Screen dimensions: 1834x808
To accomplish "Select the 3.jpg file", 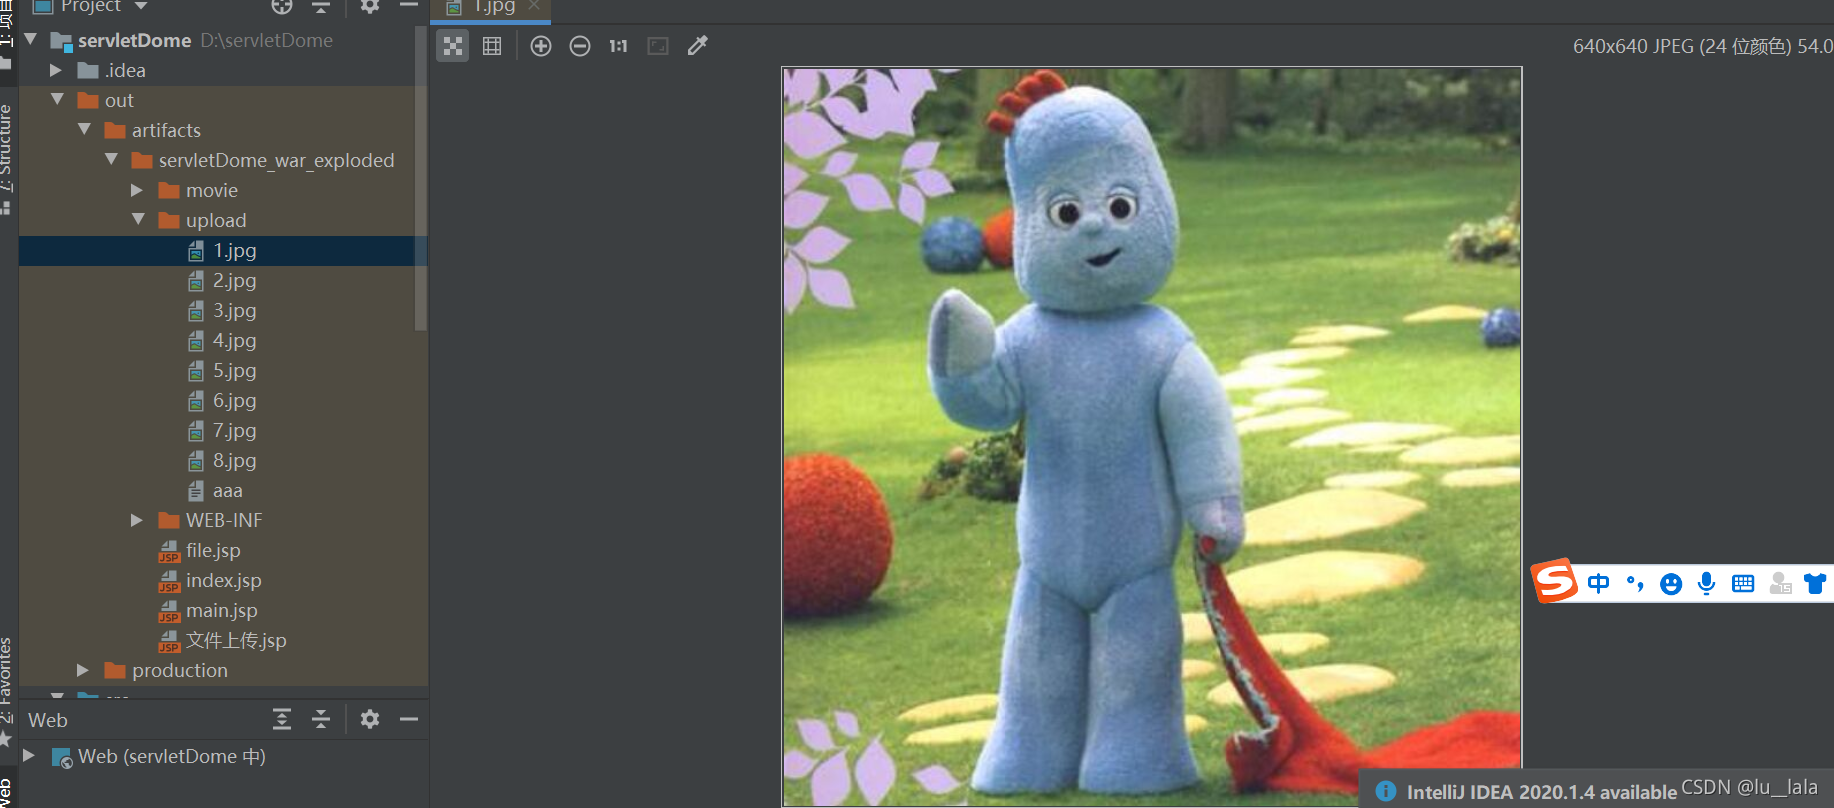I will click(x=234, y=311).
